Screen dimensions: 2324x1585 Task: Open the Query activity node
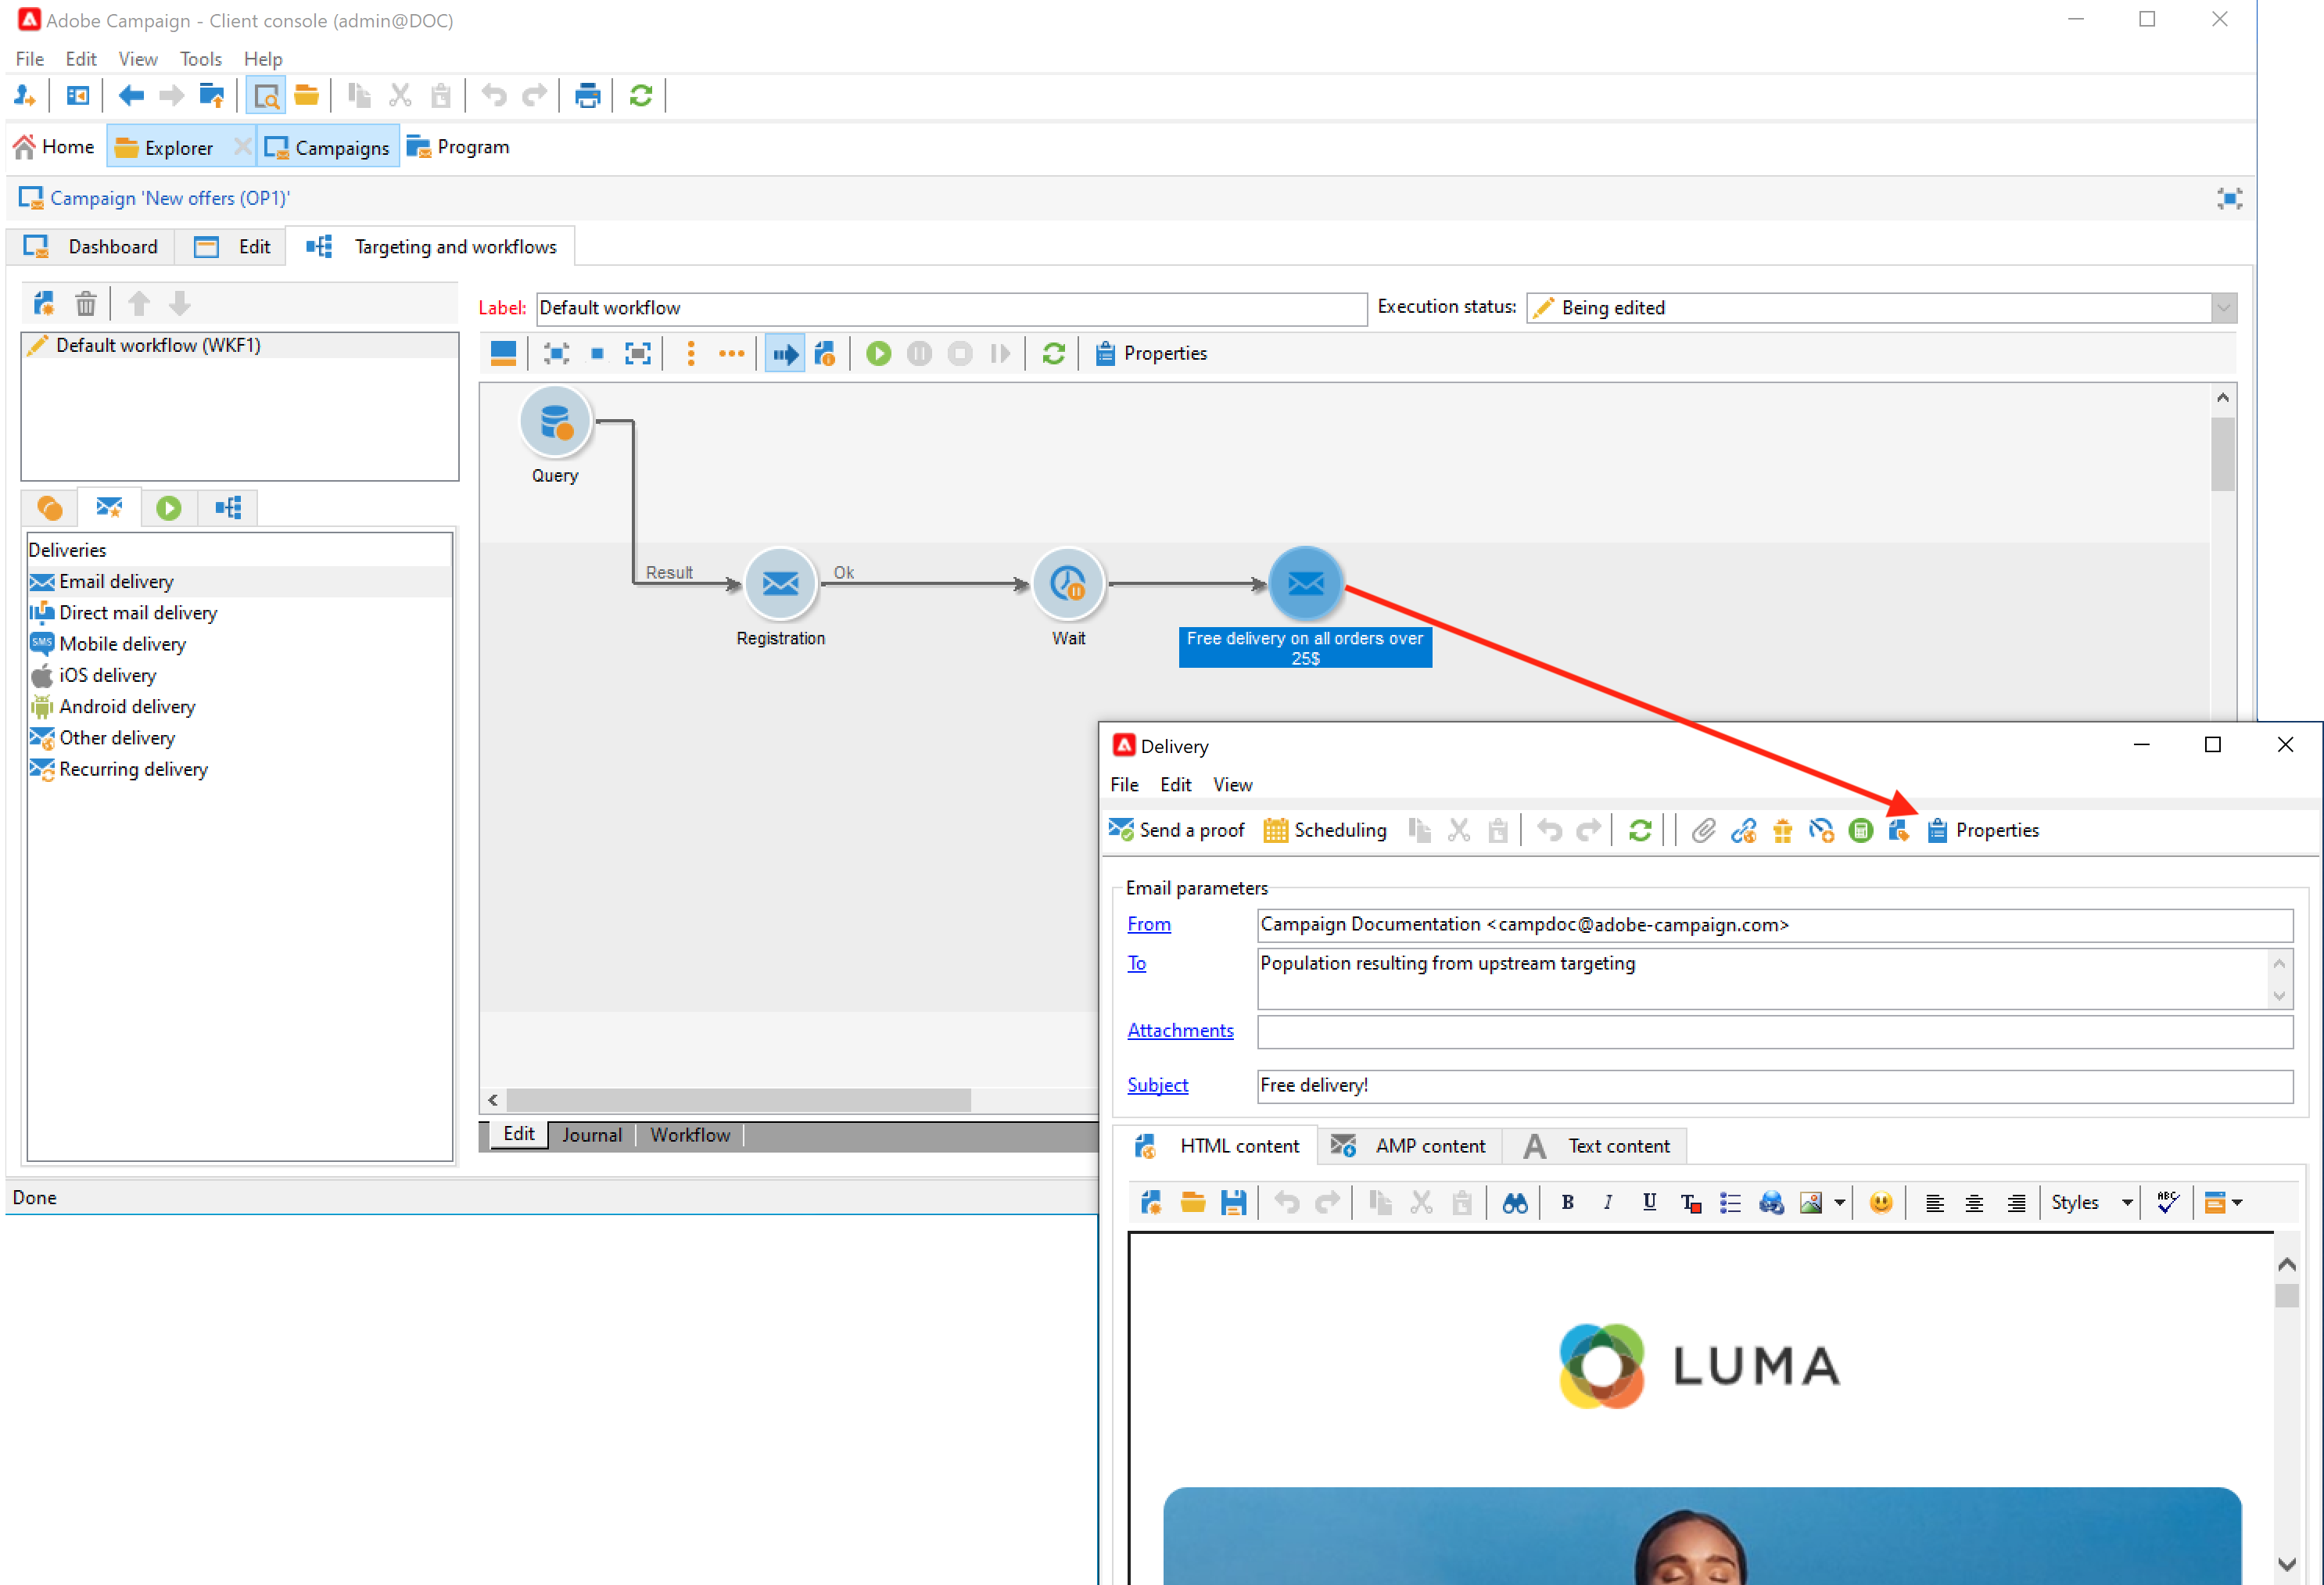555,422
